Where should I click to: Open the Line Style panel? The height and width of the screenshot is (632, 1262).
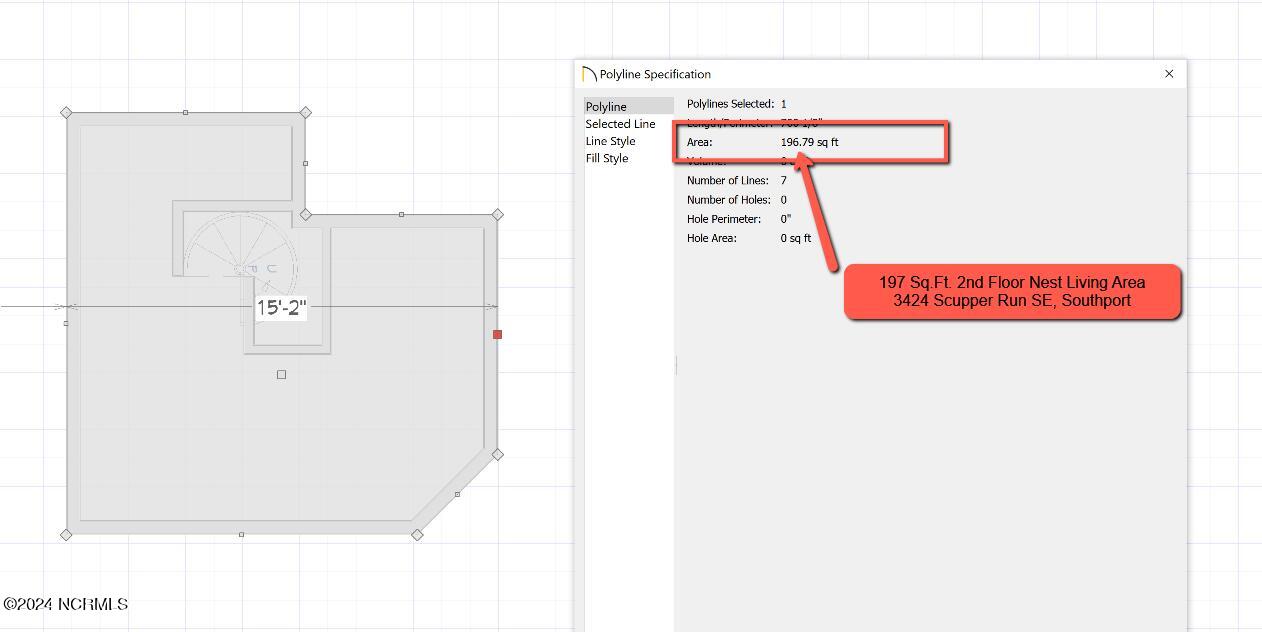point(610,141)
